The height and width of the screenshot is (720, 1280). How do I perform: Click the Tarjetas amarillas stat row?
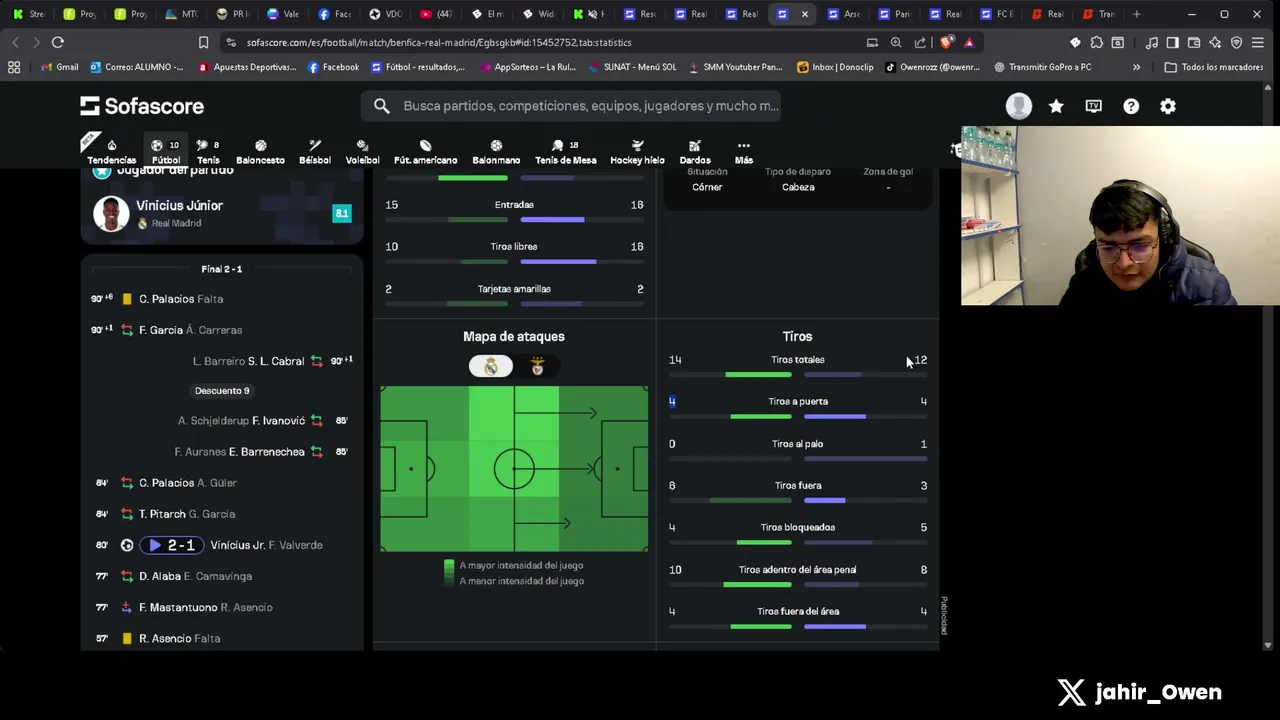coord(514,294)
